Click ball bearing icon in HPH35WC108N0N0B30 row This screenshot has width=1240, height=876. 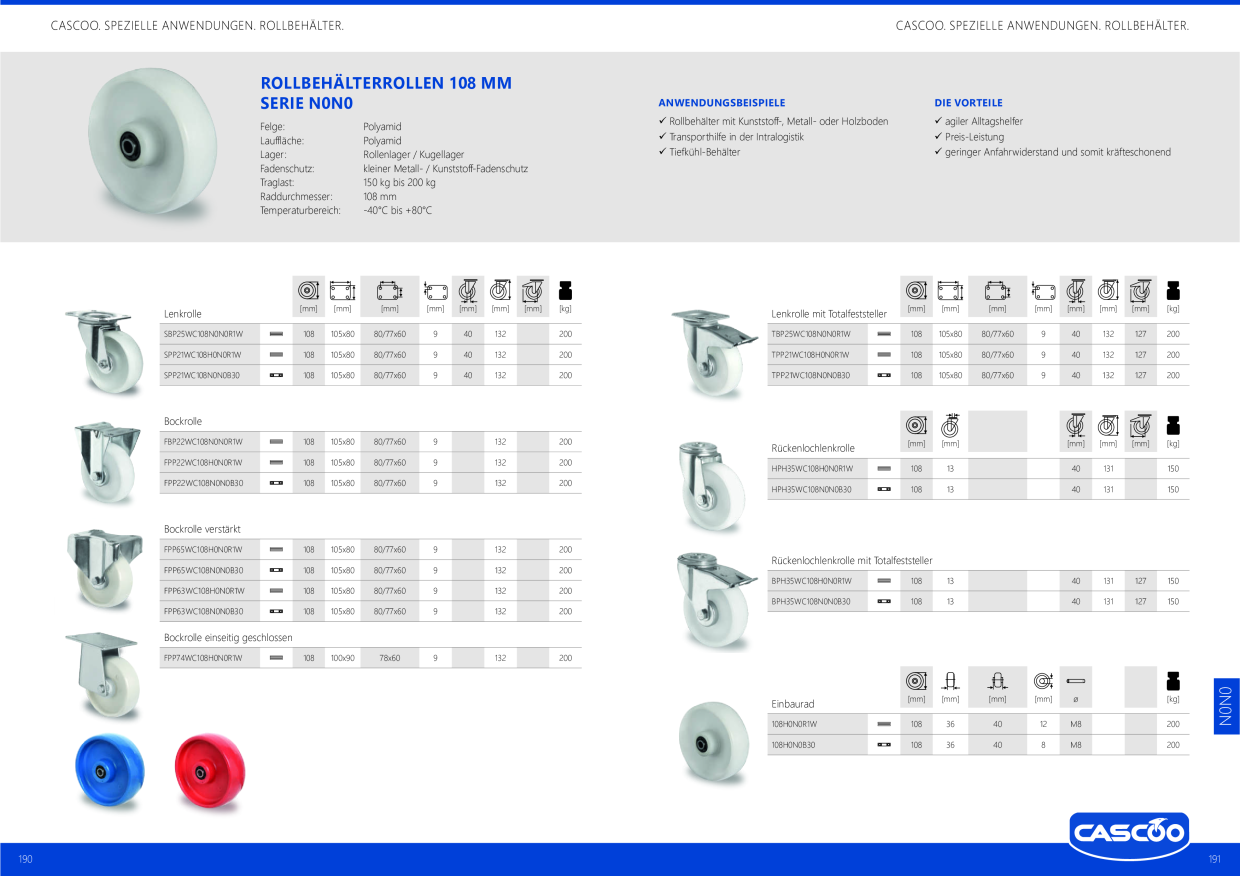coord(884,490)
